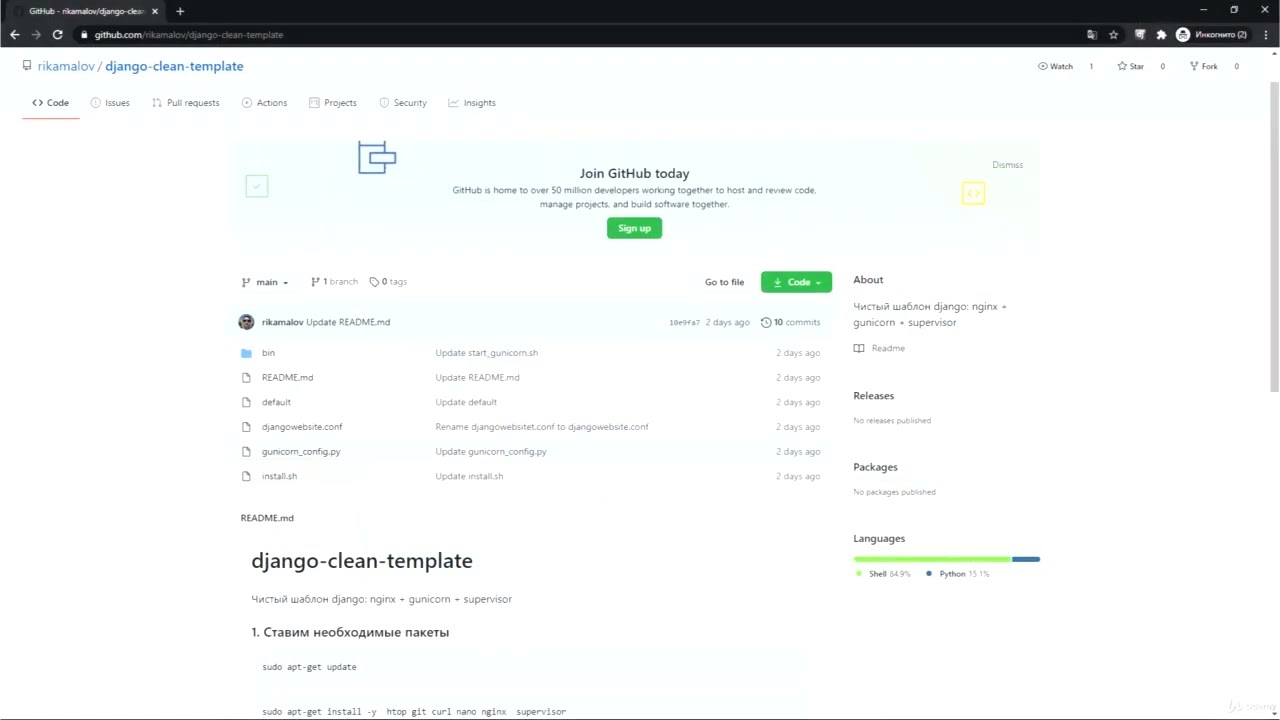Viewport: 1280px width, 720px height.
Task: Click the file icon beside README.md
Action: click(x=246, y=377)
